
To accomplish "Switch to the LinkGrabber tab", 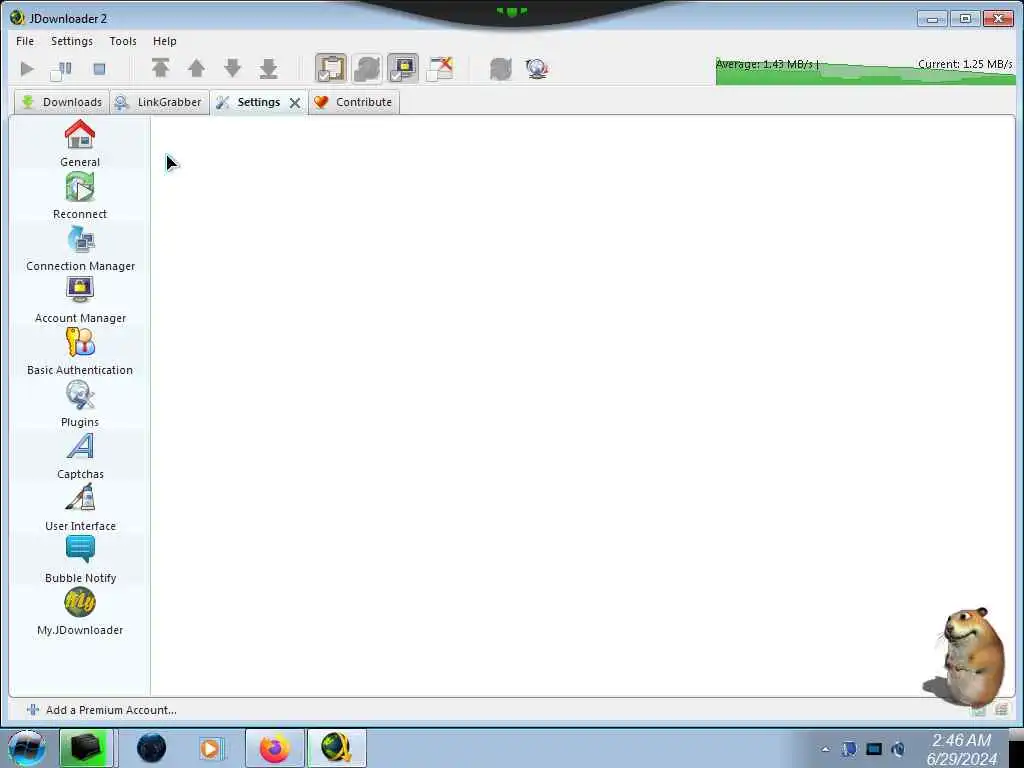I will (x=159, y=102).
